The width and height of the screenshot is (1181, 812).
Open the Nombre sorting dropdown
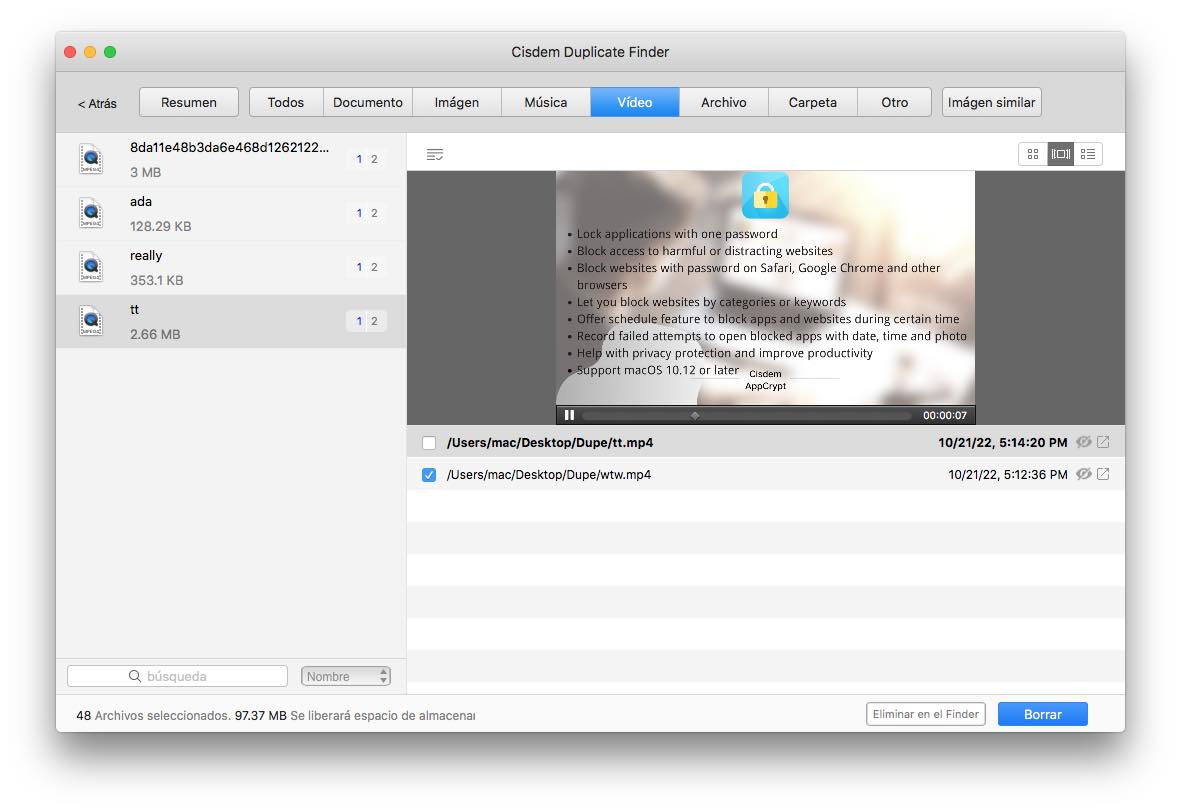pos(345,675)
